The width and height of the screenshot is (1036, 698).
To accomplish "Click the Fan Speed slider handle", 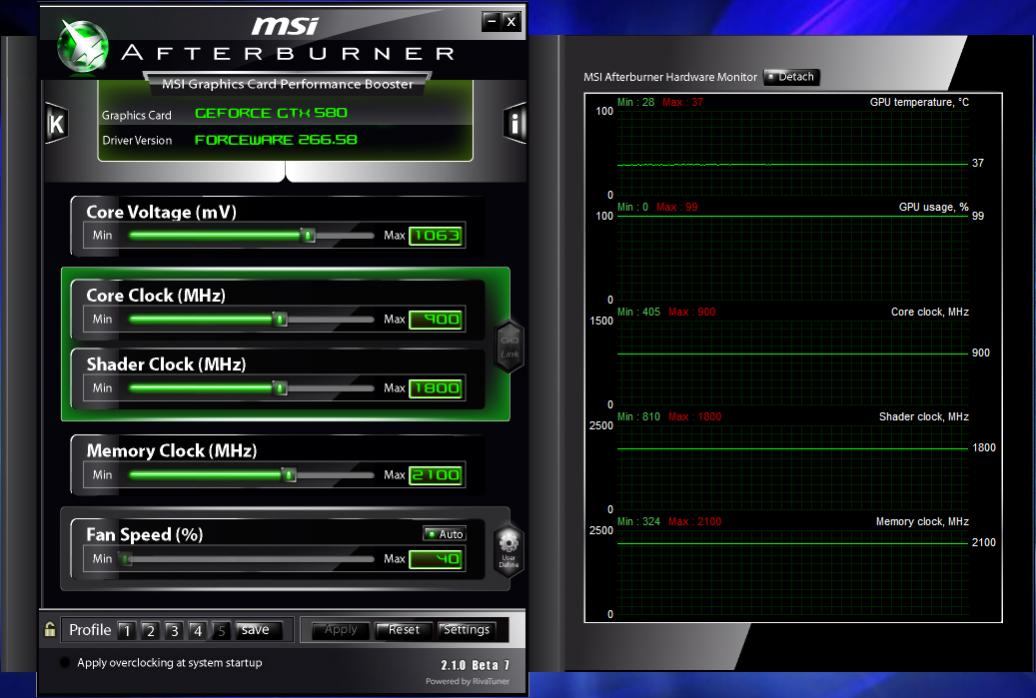I will pyautogui.click(x=126, y=559).
